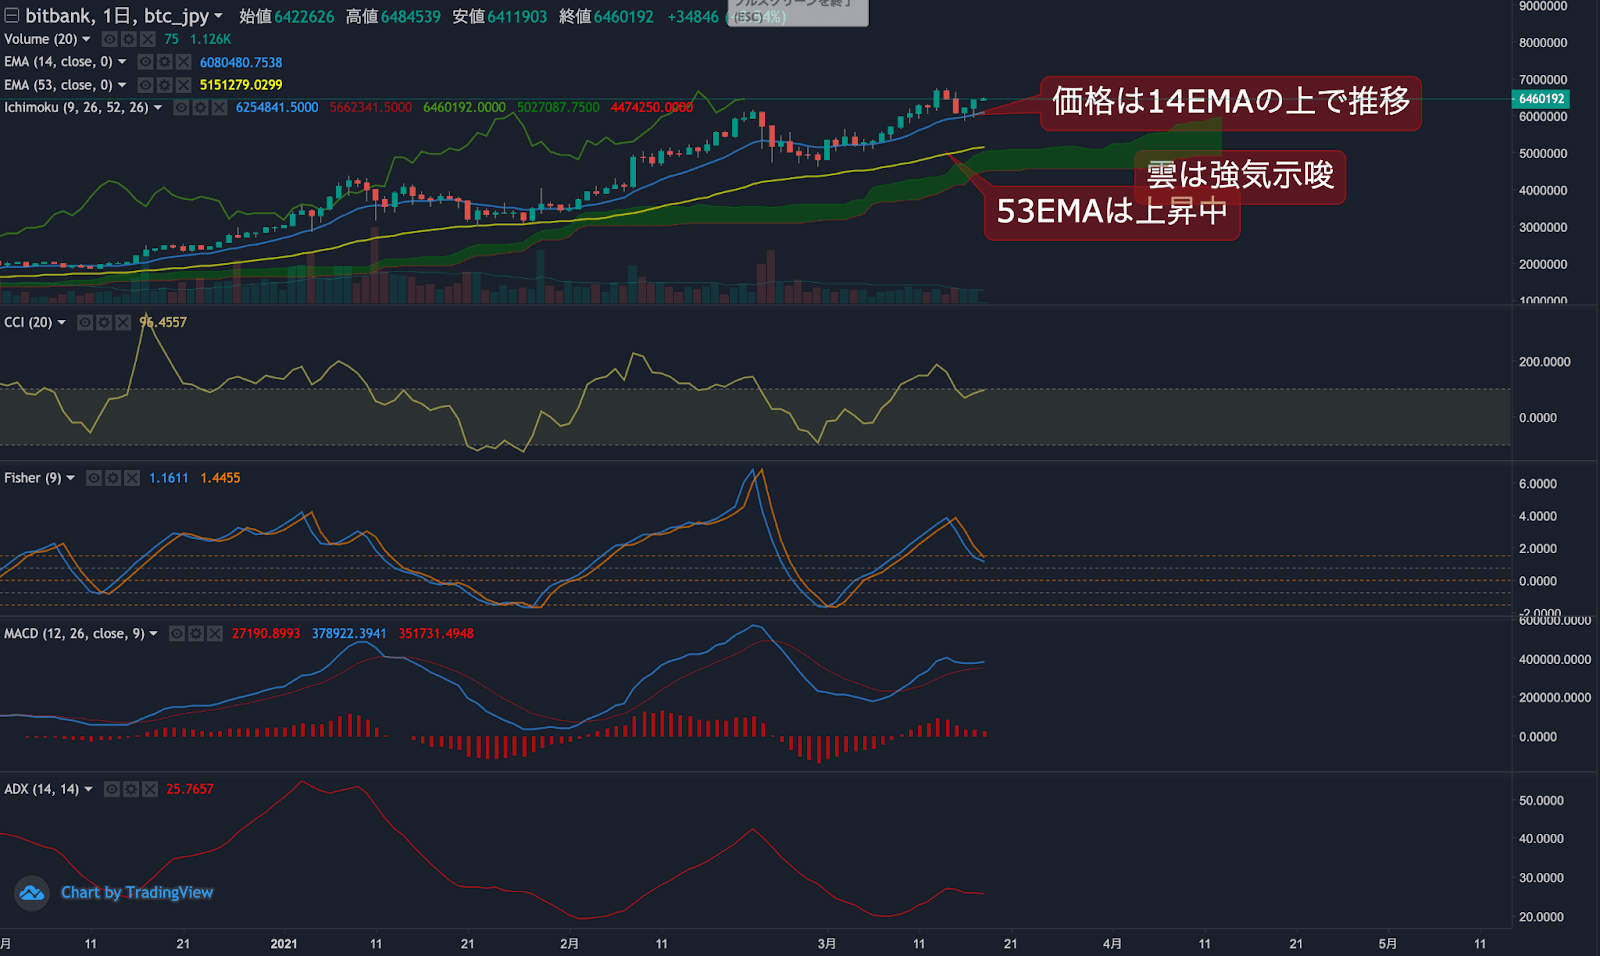Remove the CCI (20) indicator
The image size is (1600, 956).
pos(122,322)
